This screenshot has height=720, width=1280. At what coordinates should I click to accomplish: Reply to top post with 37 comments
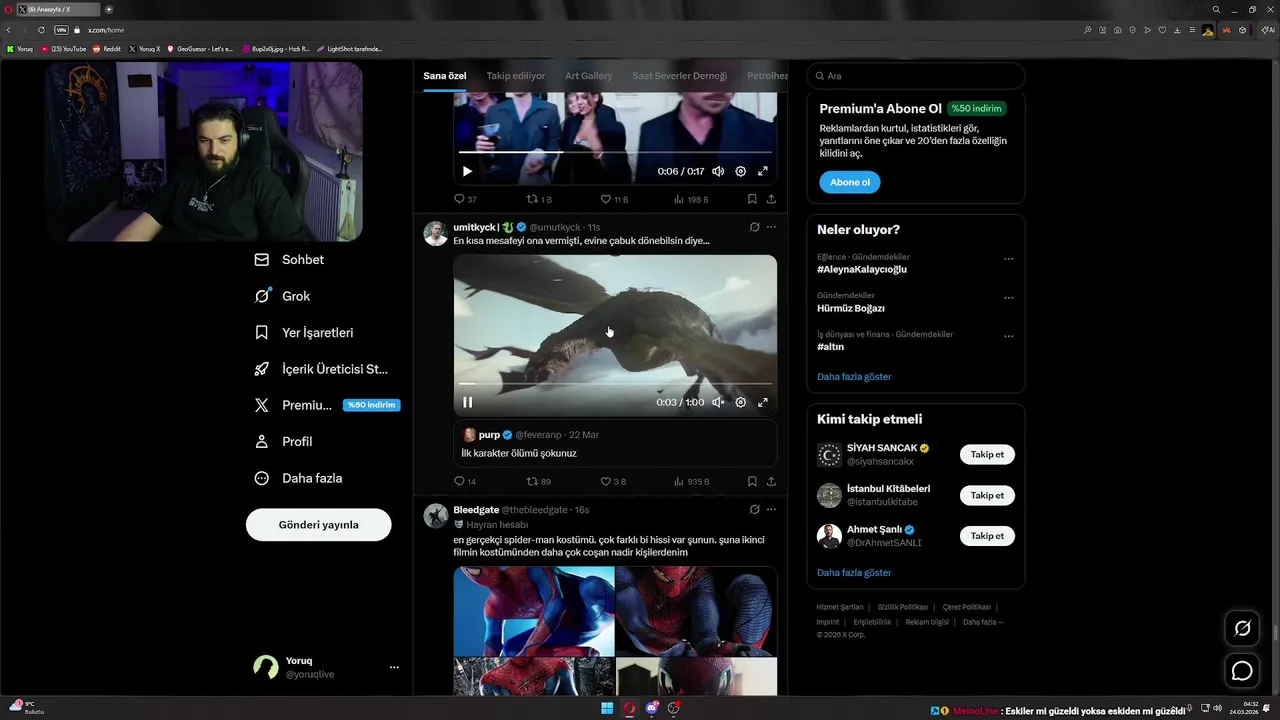pos(465,199)
